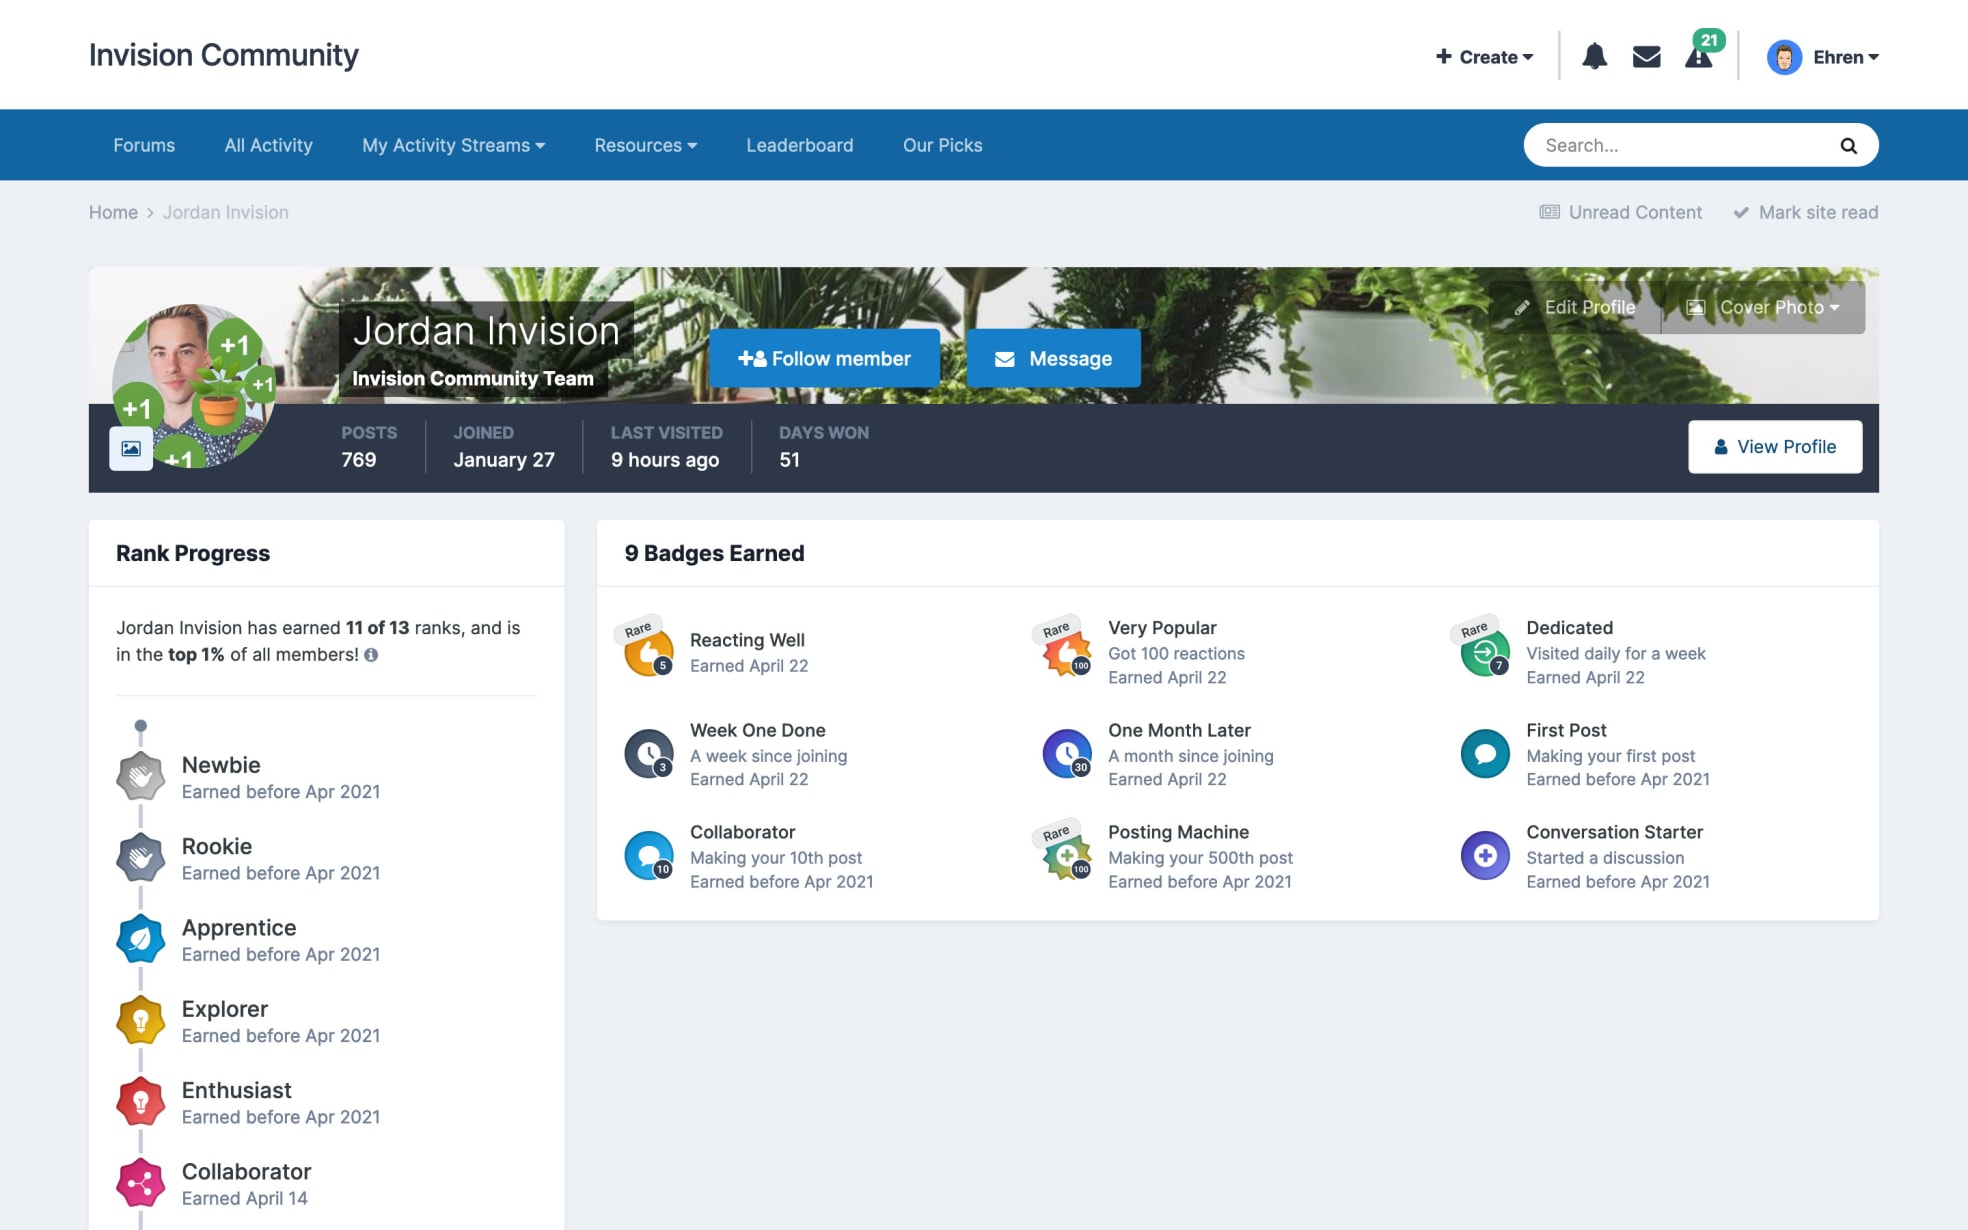Open the Cover Photo dropdown
The height and width of the screenshot is (1230, 1968).
(x=1764, y=307)
